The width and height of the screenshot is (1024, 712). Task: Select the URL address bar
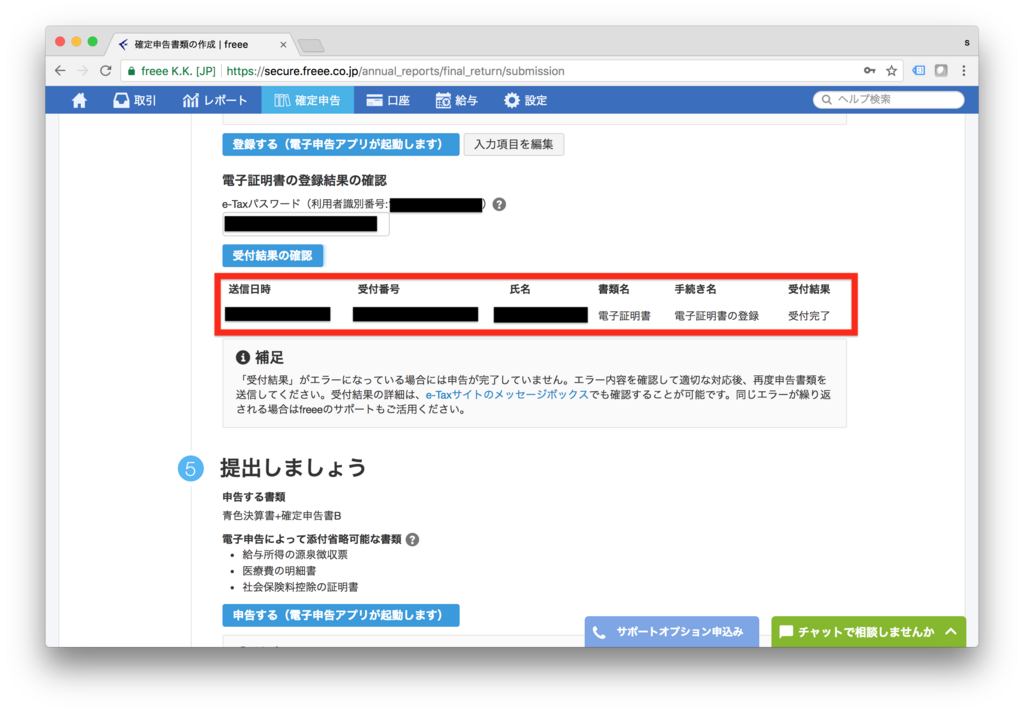point(511,71)
